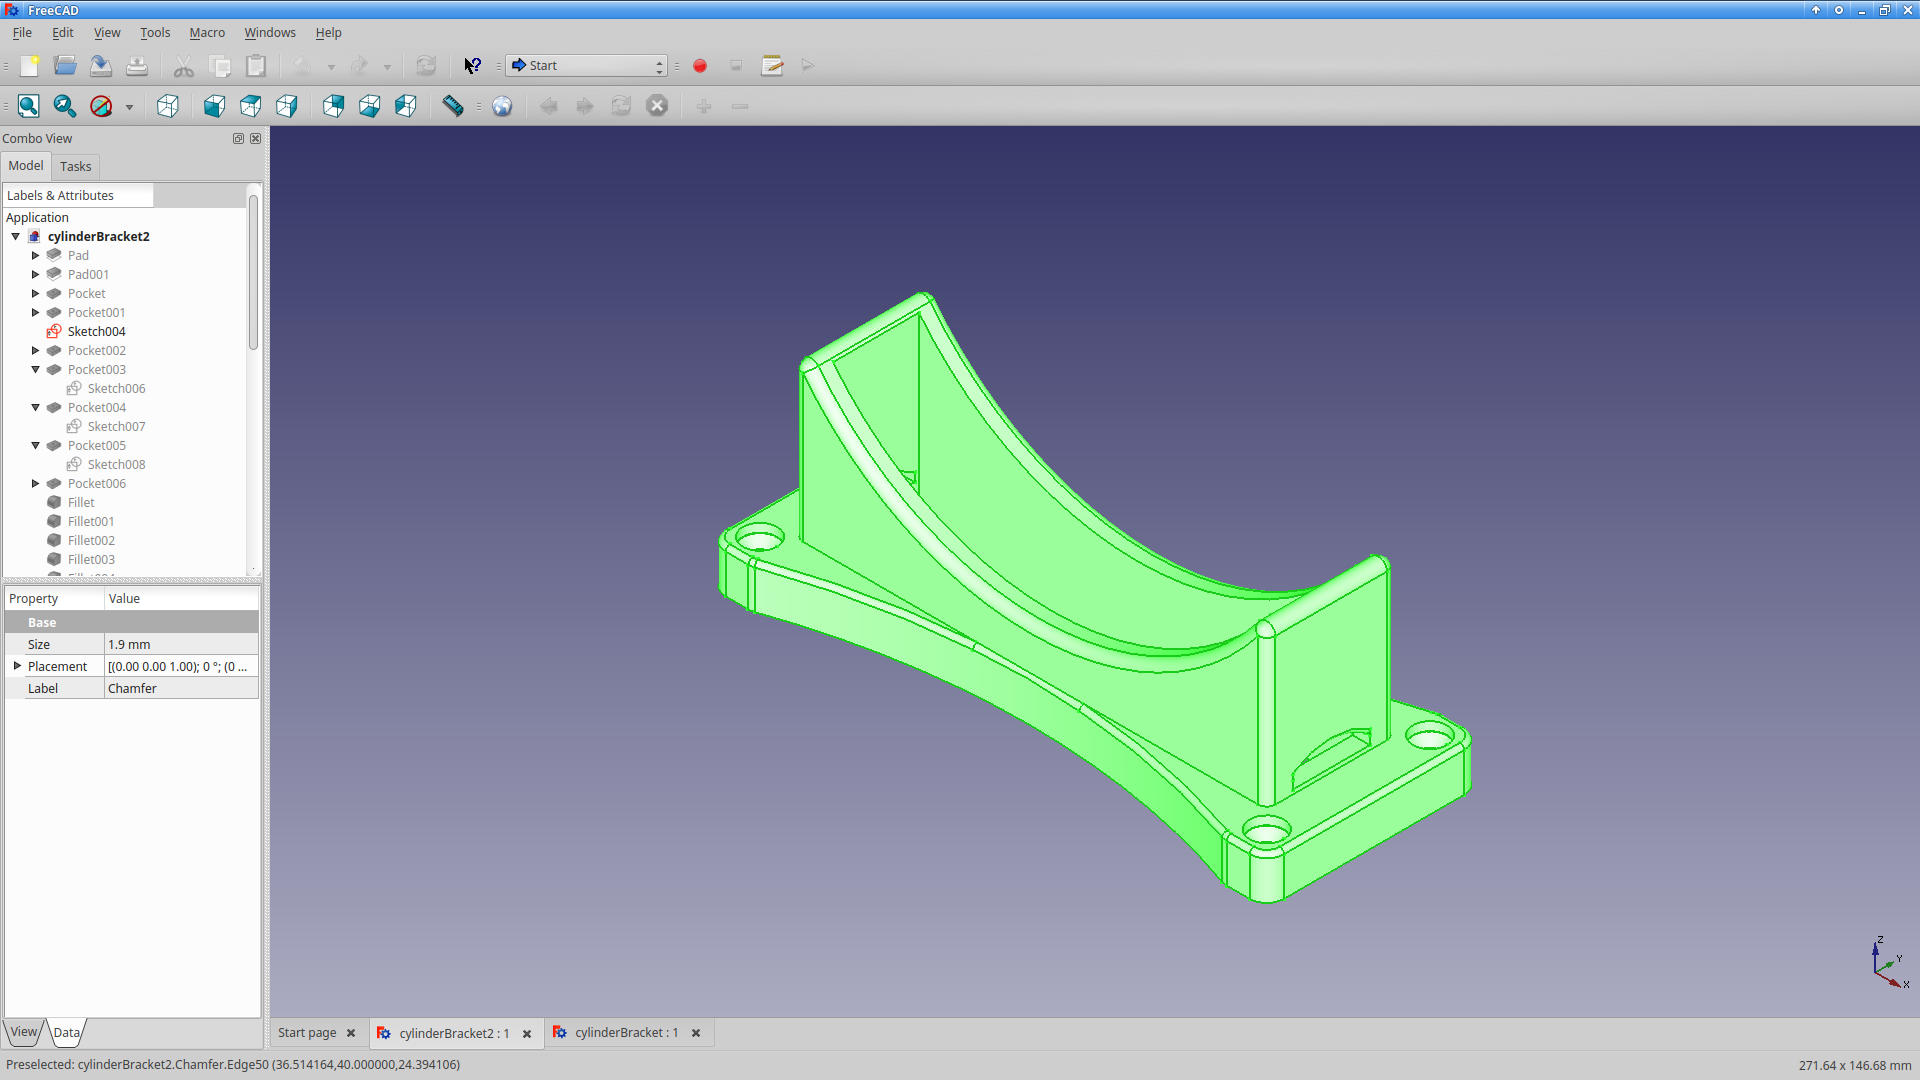Set right view cube icon
Viewport: 1920px width, 1080px height.
pyautogui.click(x=287, y=106)
